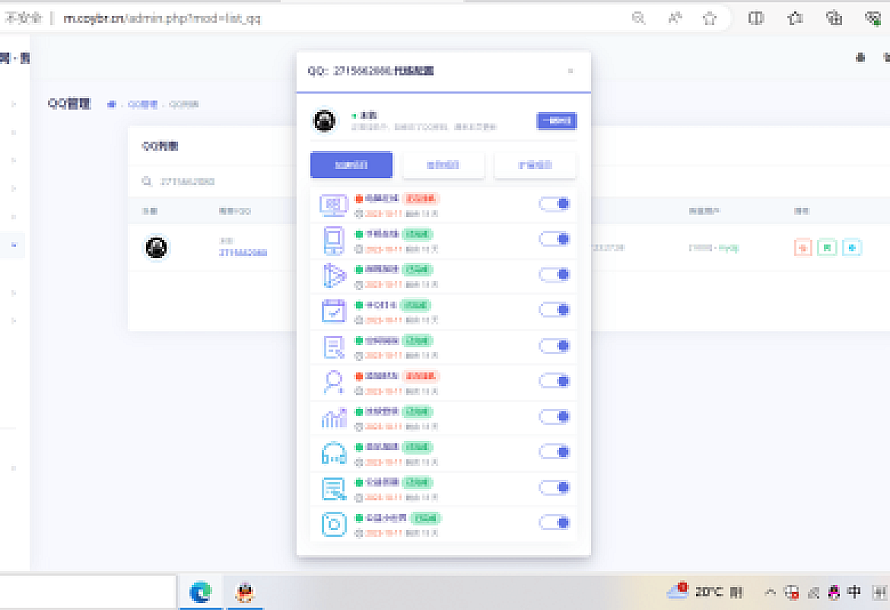Collapse the highlighted sidebar menu chevron
Image resolution: width=890 pixels, height=610 pixels.
tap(13, 244)
